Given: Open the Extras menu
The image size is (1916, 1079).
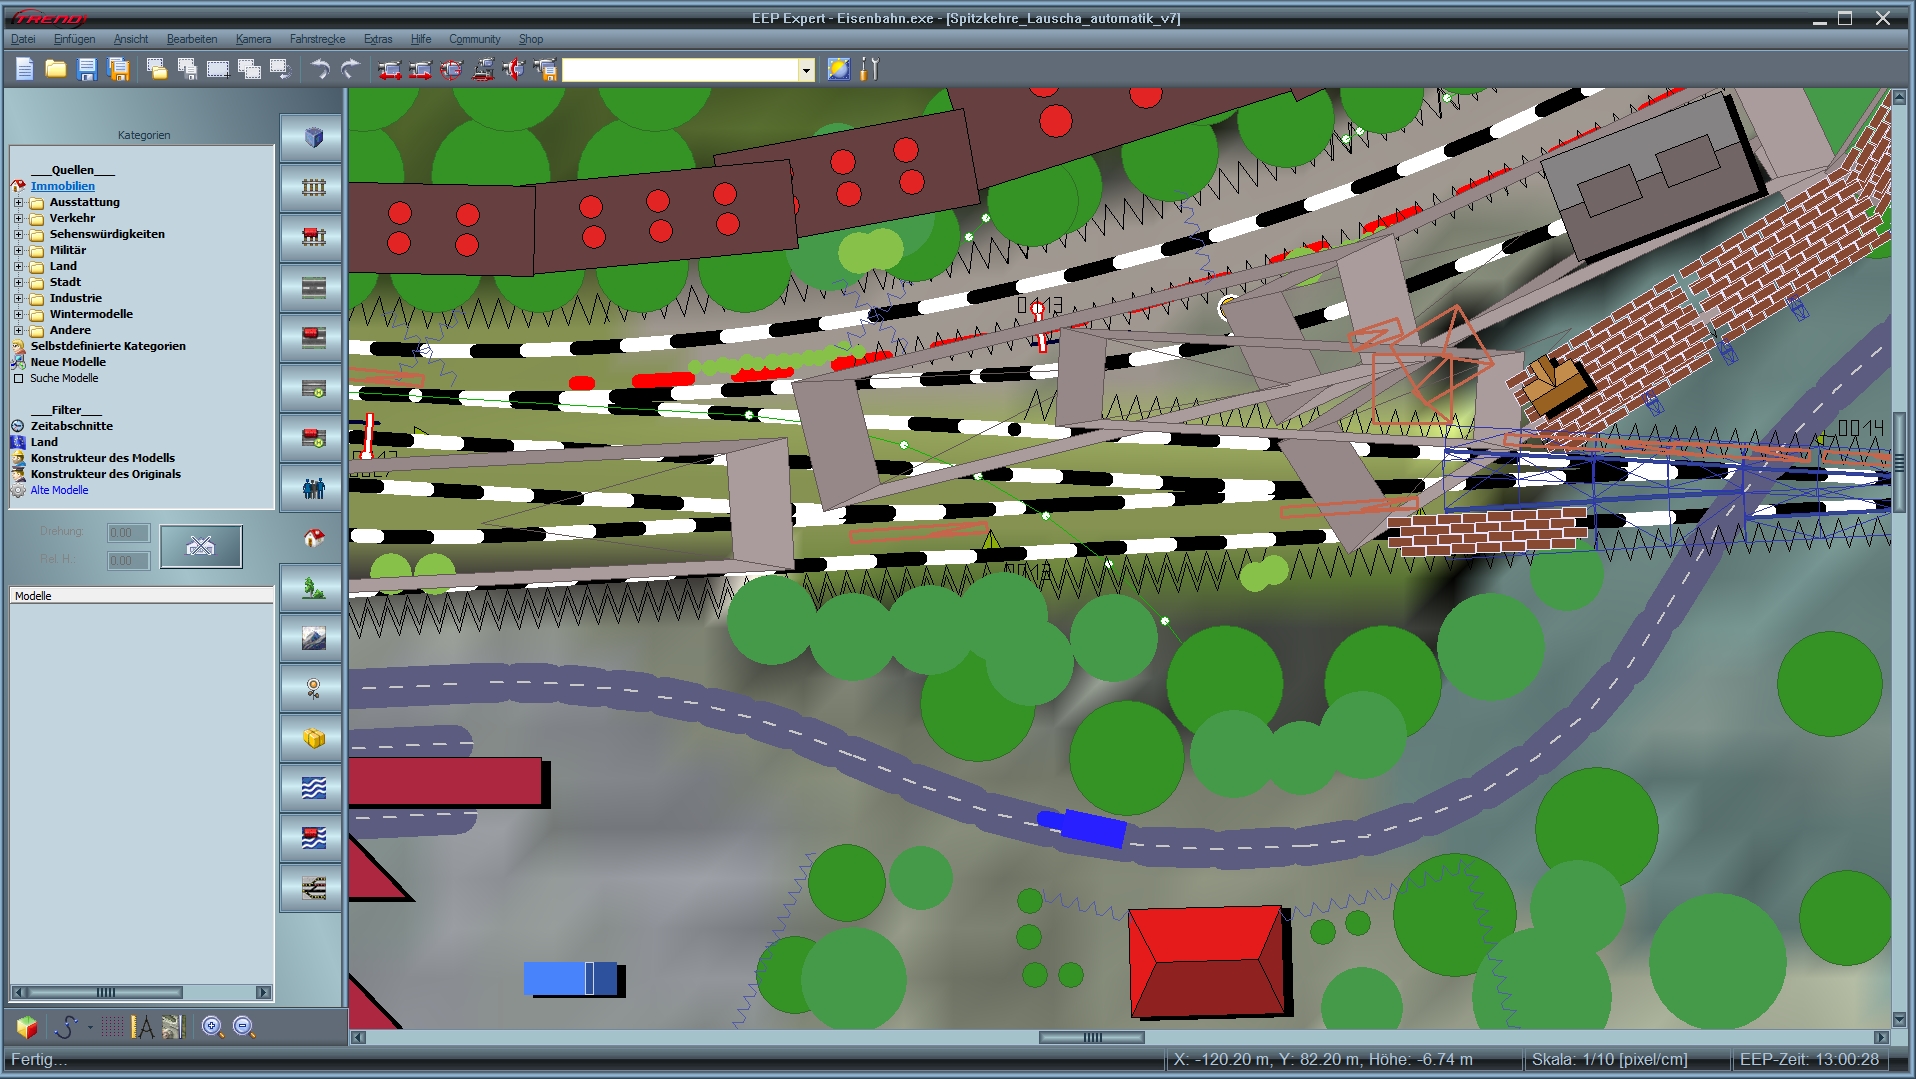Looking at the screenshot, I should point(377,39).
